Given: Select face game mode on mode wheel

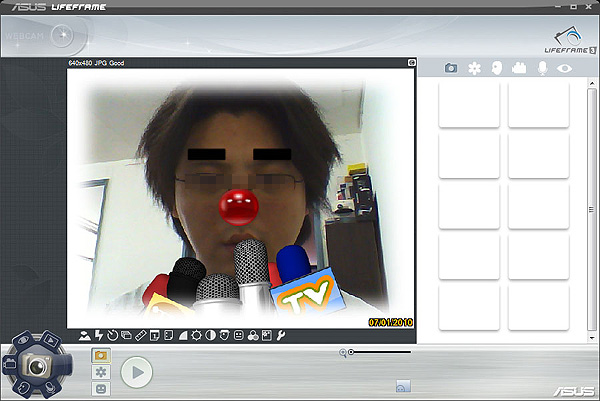Looking at the screenshot, I should coord(23,388).
